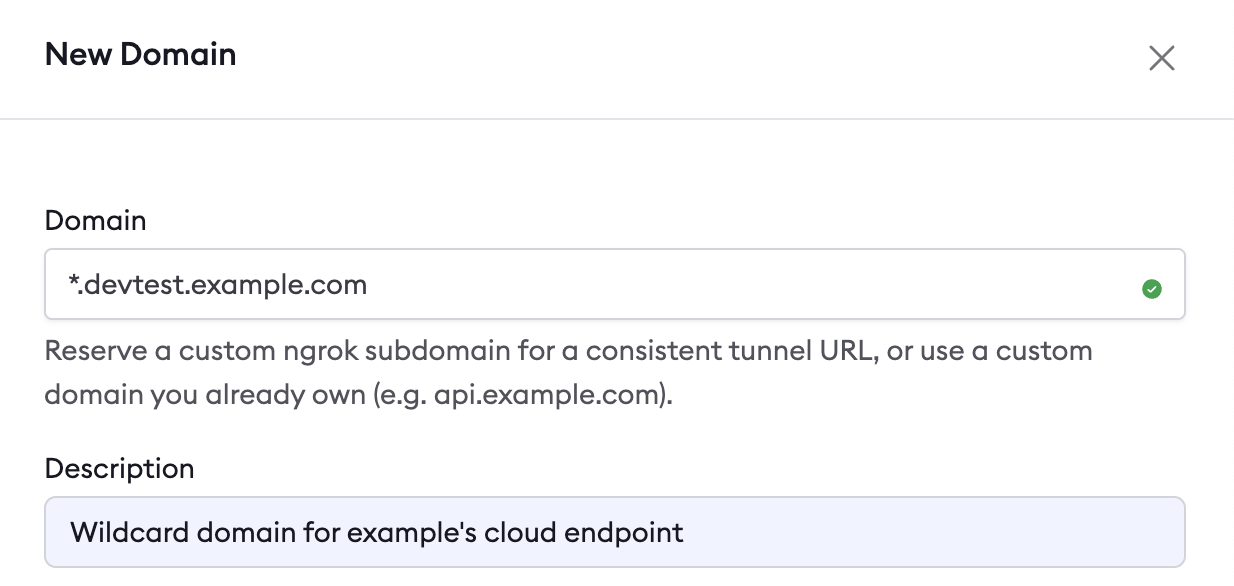This screenshot has height=586, width=1234.
Task: Place cursor on the wildcard asterisk in Domain
Action: tap(74, 284)
